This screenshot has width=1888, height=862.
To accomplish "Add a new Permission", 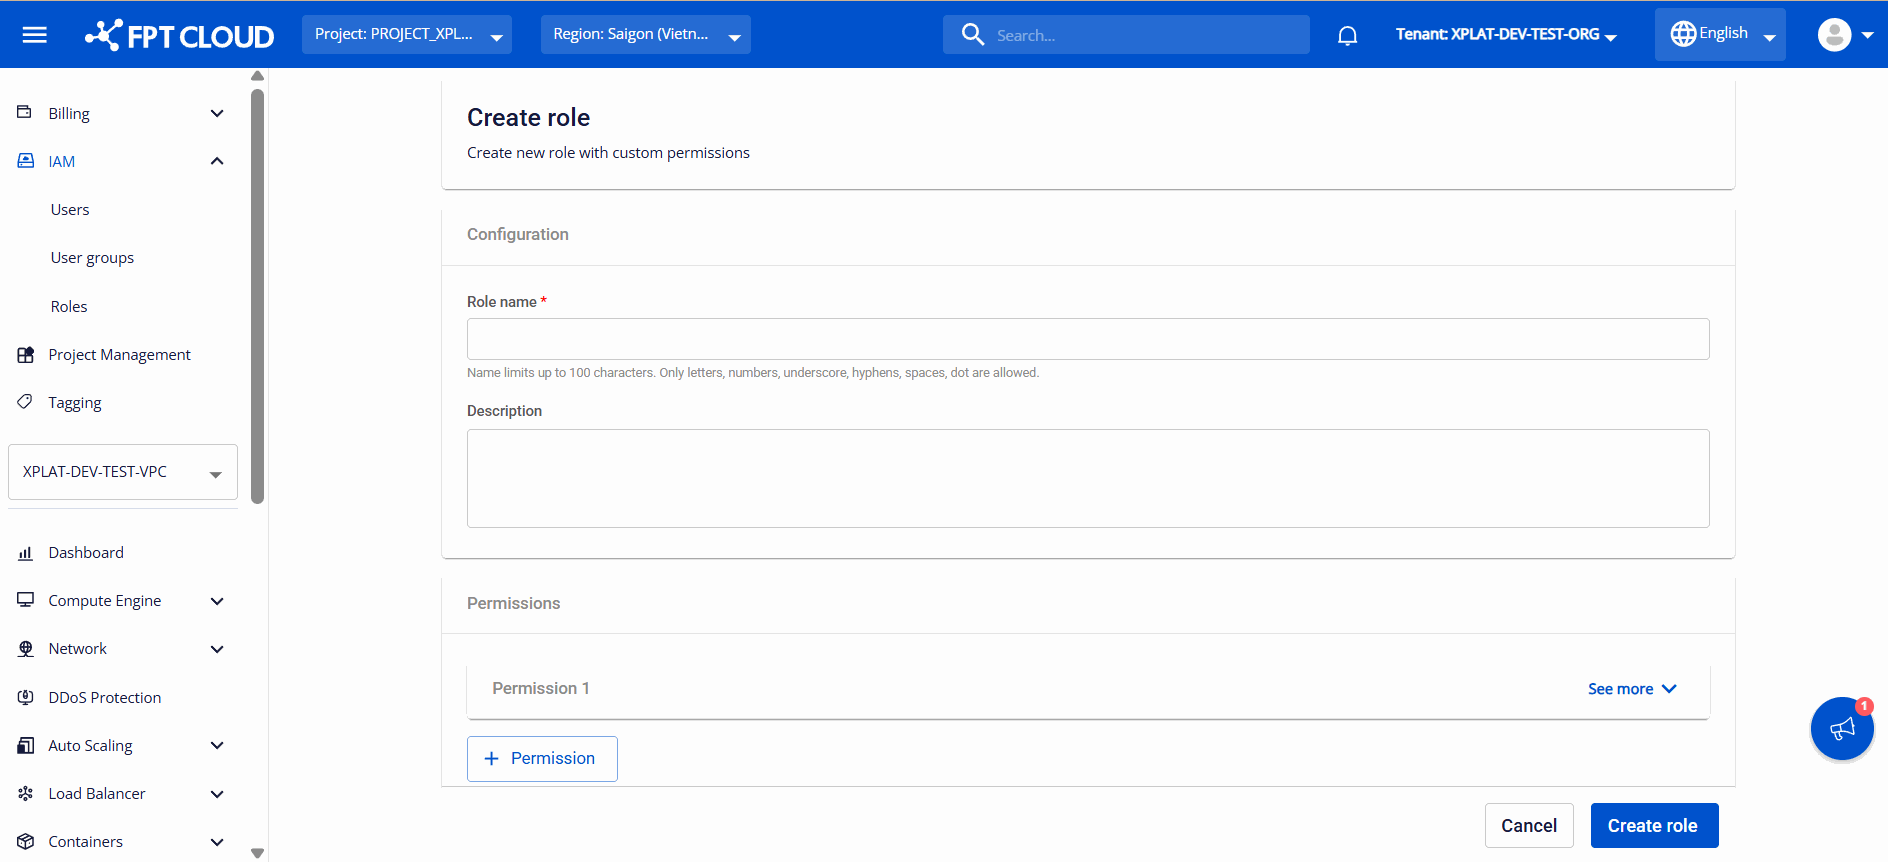I will click(542, 759).
